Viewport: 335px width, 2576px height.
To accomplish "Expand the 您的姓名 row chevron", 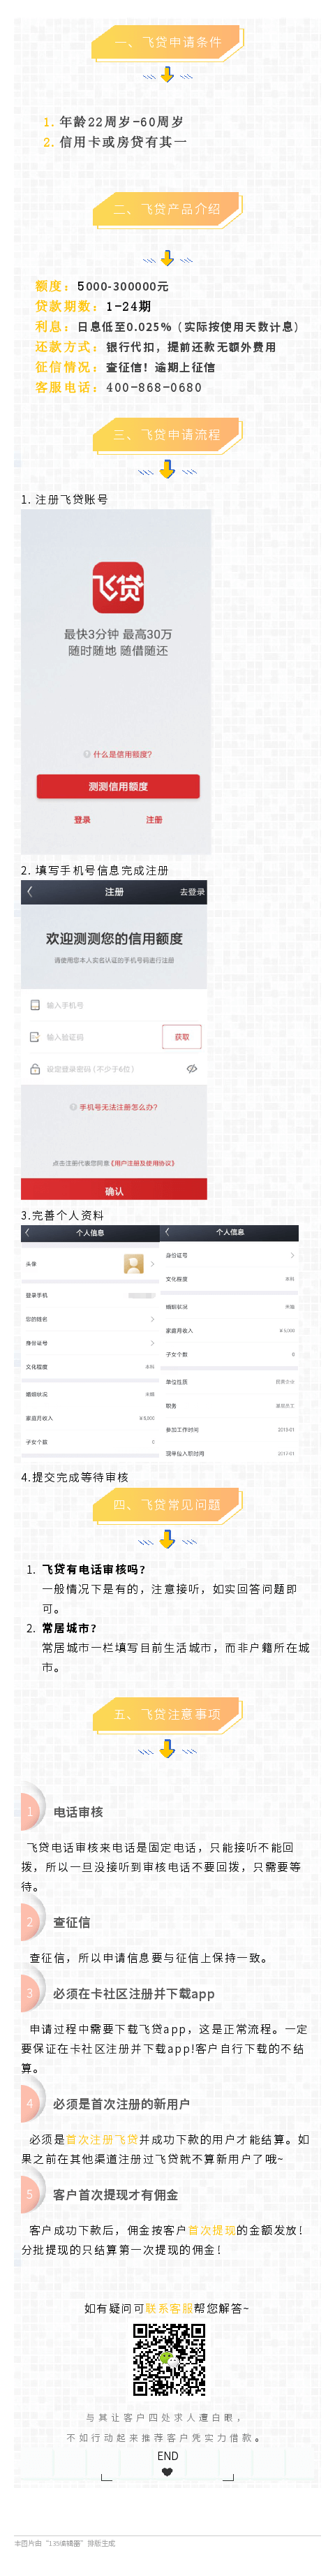I will [x=152, y=1318].
